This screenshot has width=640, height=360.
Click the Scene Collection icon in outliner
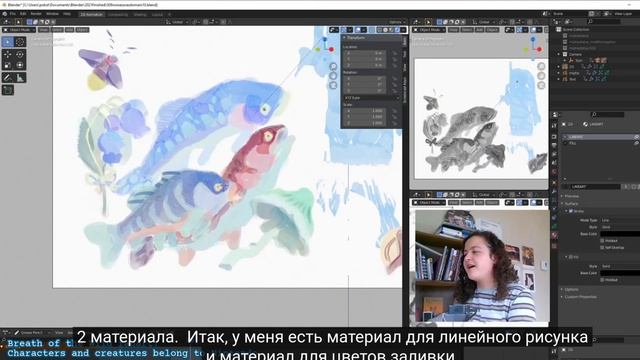[x=559, y=29]
